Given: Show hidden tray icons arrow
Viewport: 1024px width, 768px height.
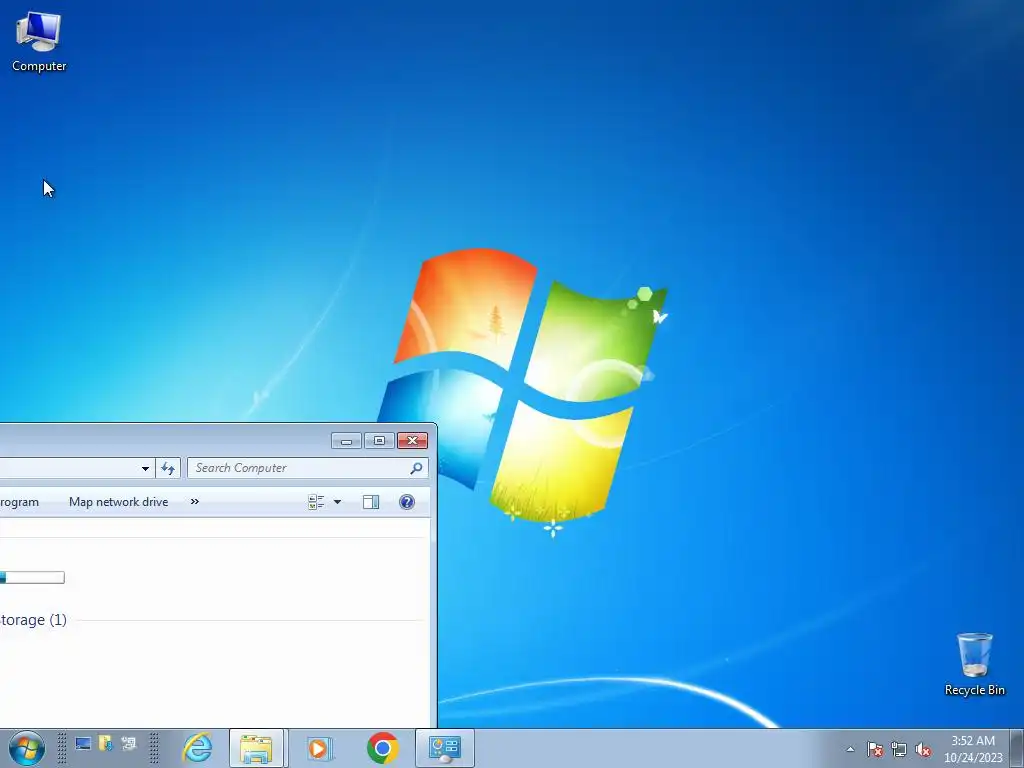Looking at the screenshot, I should click(850, 749).
